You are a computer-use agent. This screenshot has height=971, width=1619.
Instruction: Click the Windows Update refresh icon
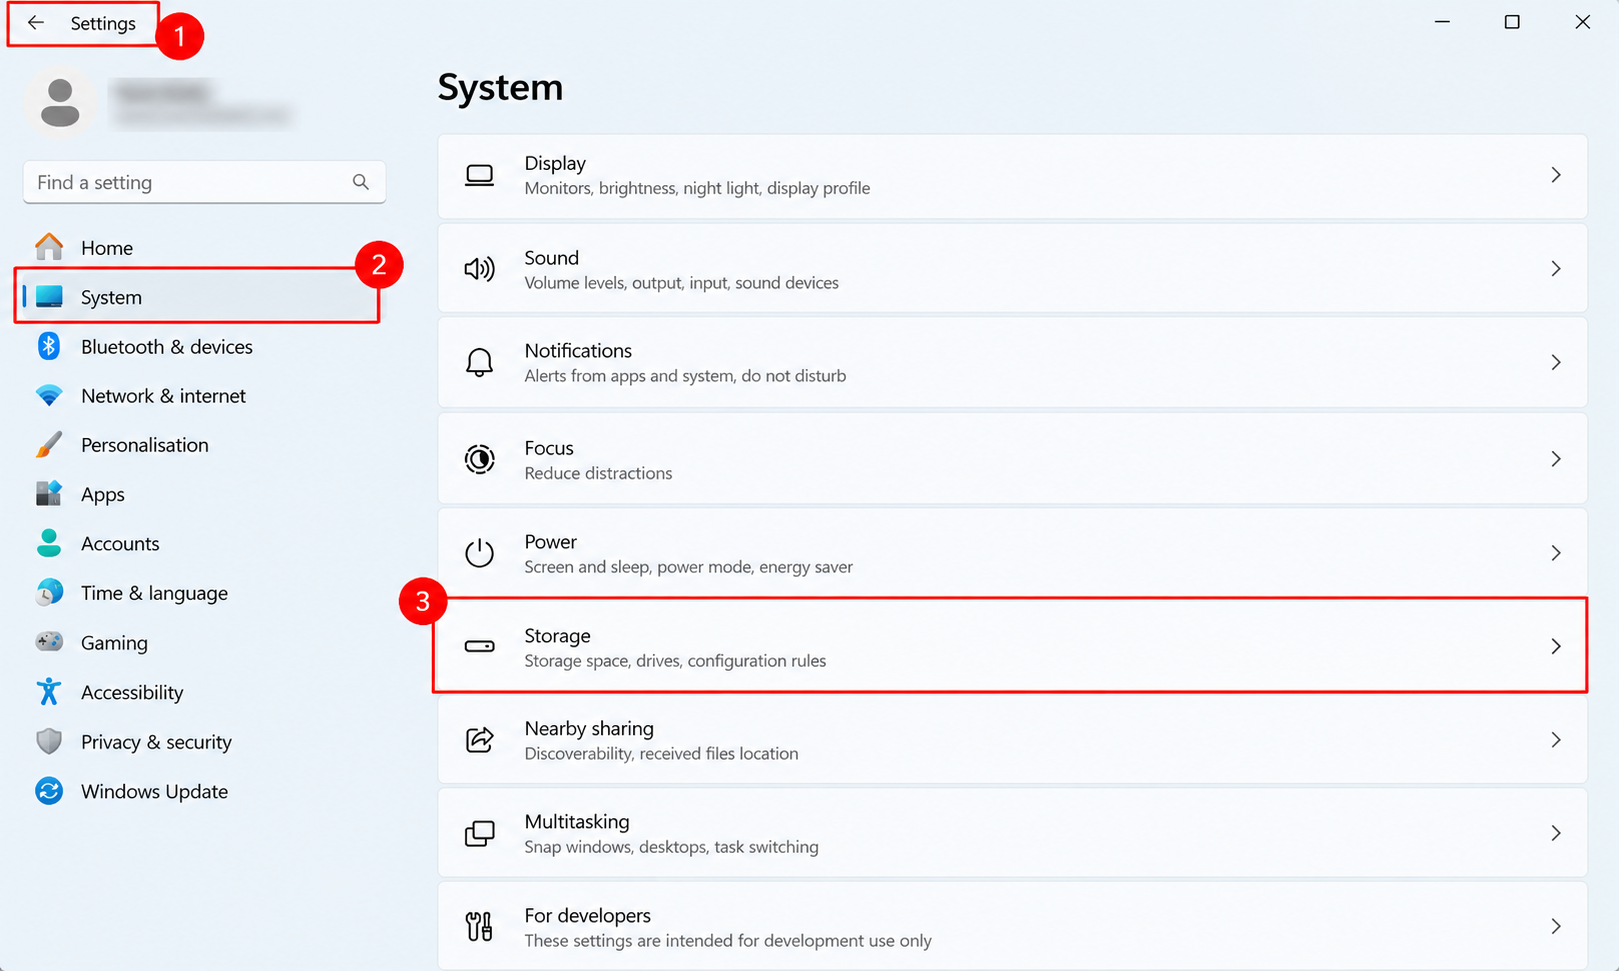tap(49, 790)
